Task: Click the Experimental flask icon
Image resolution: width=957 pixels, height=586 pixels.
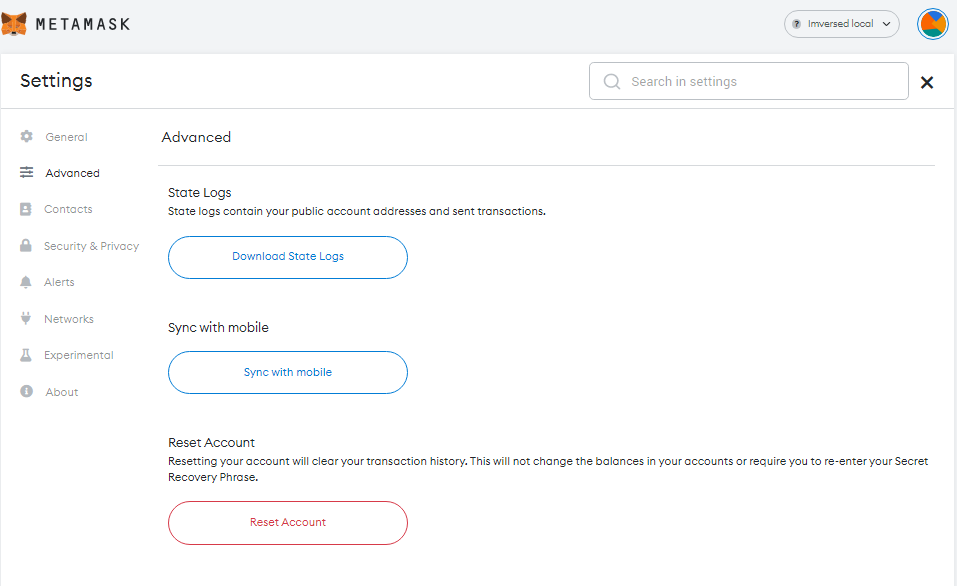Action: point(26,355)
